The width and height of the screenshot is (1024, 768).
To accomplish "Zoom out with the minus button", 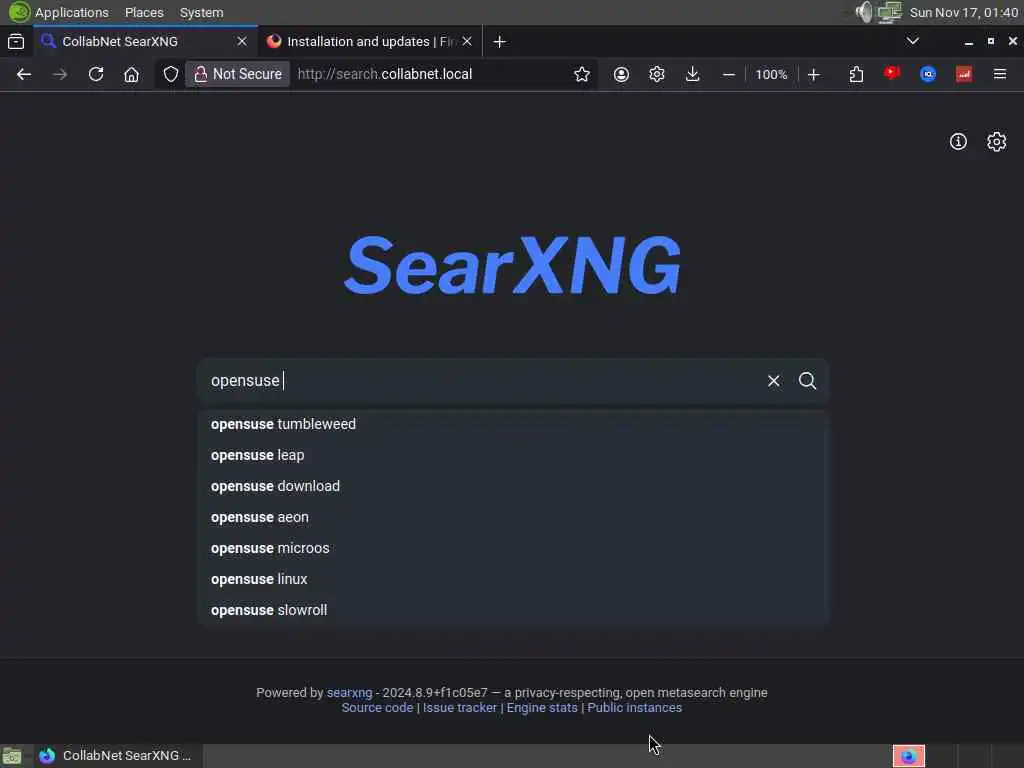I will click(x=729, y=74).
